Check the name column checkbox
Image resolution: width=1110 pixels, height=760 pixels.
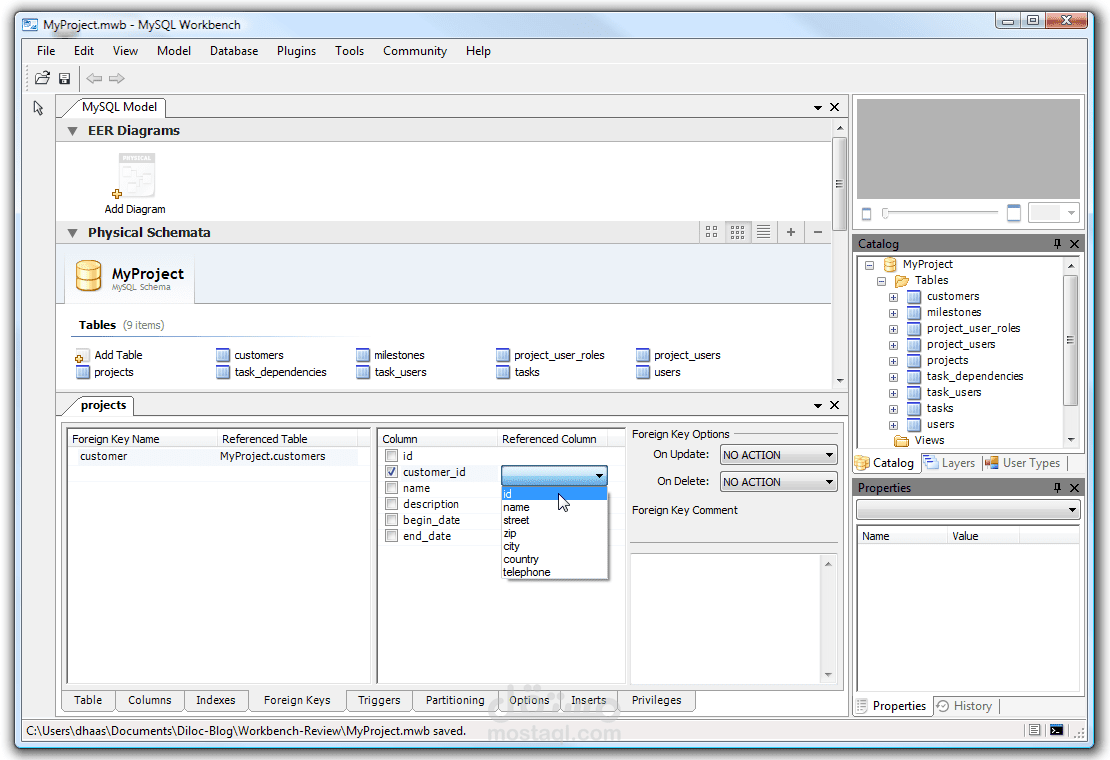point(391,488)
